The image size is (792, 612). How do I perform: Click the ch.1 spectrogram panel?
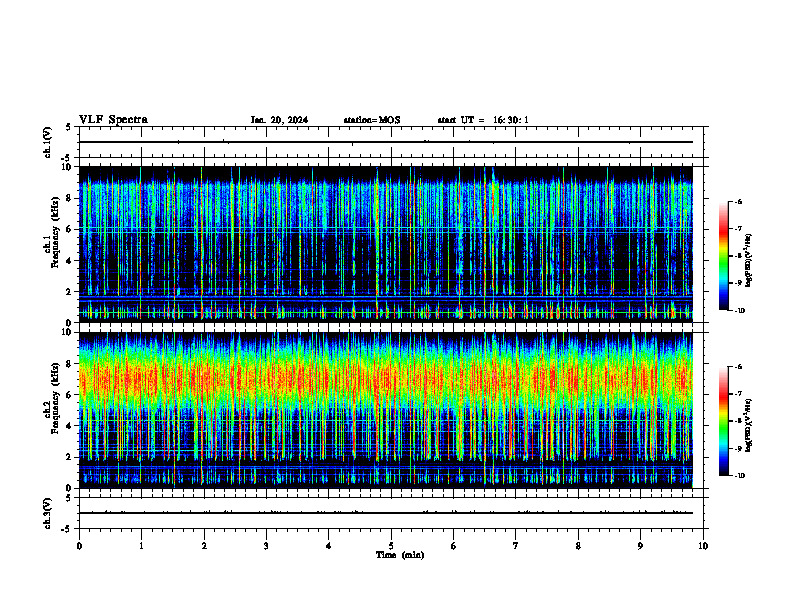[385, 244]
